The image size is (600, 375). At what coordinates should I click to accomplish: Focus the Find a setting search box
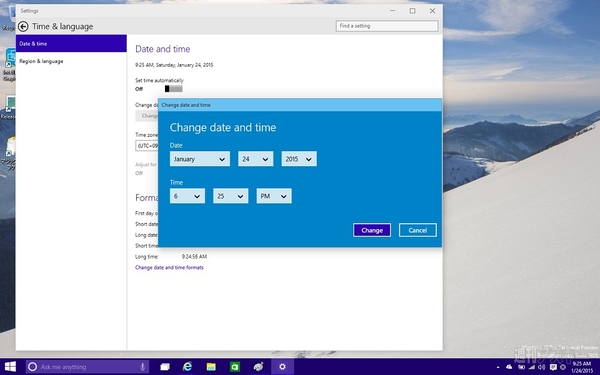tap(387, 26)
